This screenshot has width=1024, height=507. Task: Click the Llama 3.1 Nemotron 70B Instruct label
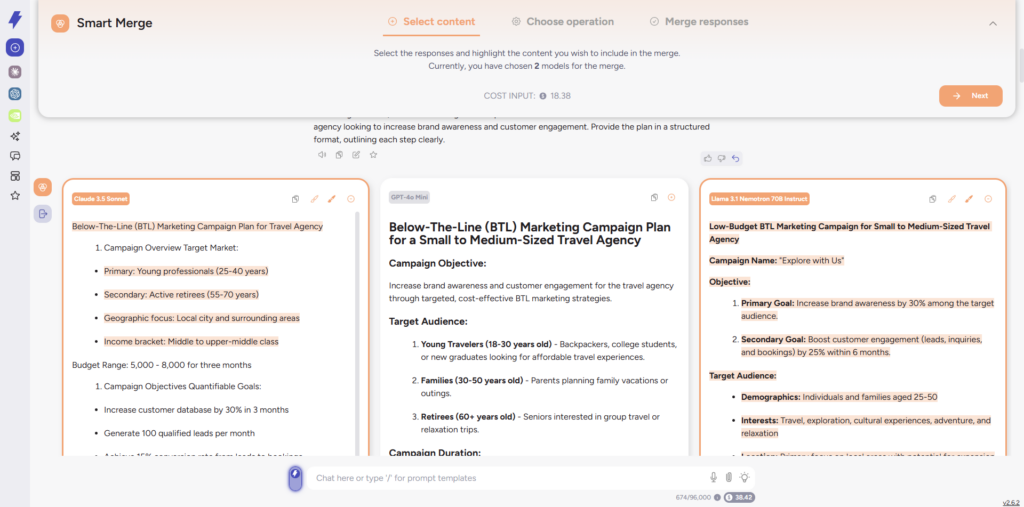pyautogui.click(x=759, y=198)
